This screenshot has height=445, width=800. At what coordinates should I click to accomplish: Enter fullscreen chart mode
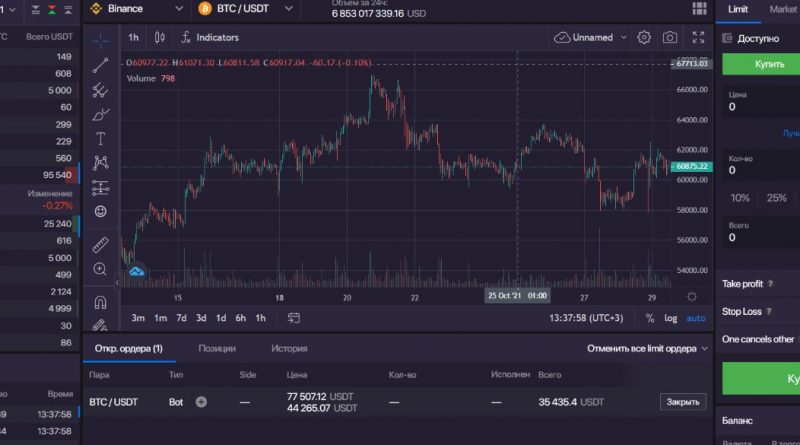[698, 37]
